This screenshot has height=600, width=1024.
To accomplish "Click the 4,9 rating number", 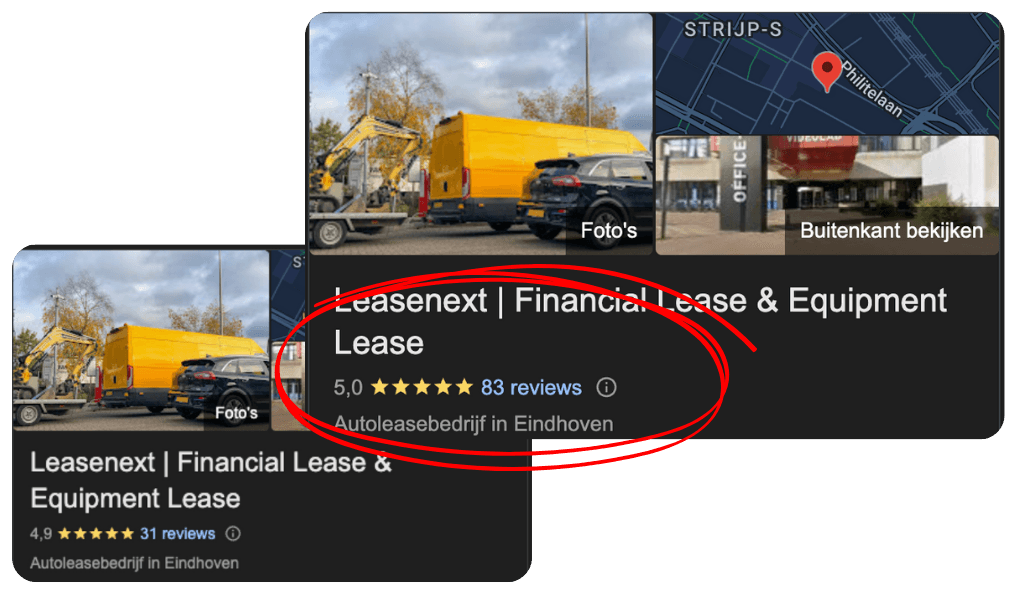I will (40, 534).
